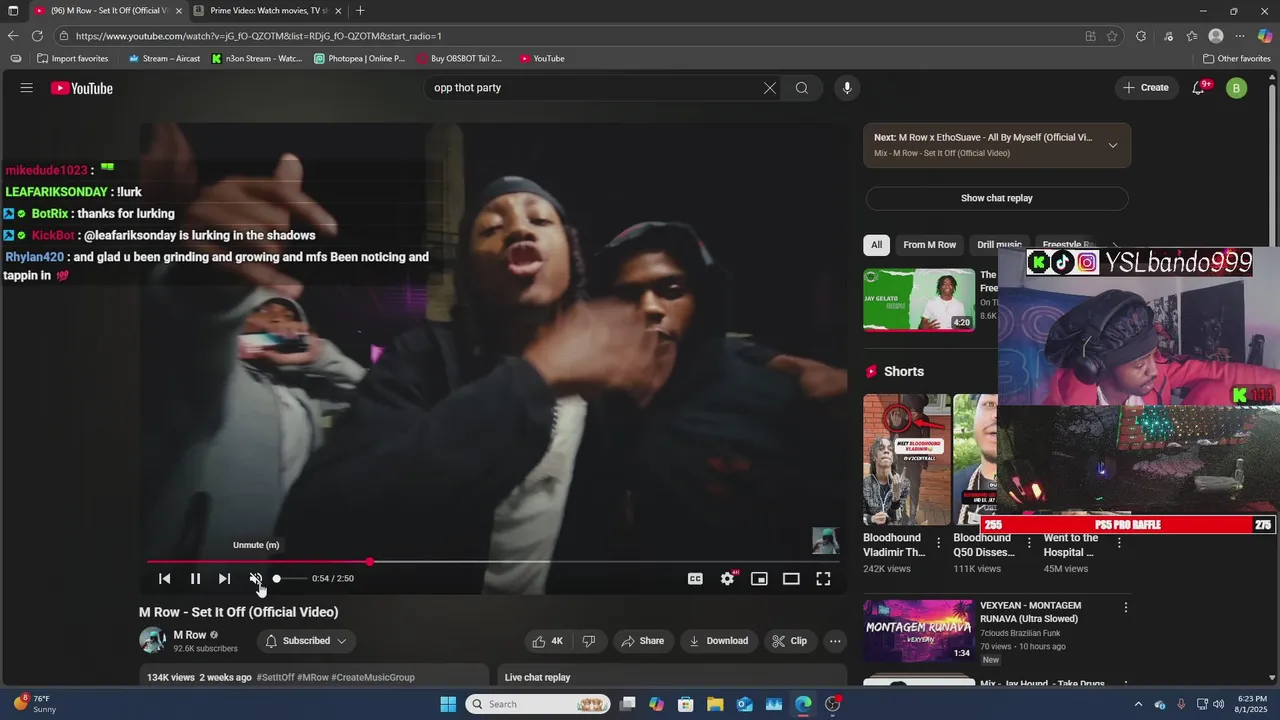This screenshot has height=720, width=1280.
Task: Open M Row channel avatar
Action: 153,640
